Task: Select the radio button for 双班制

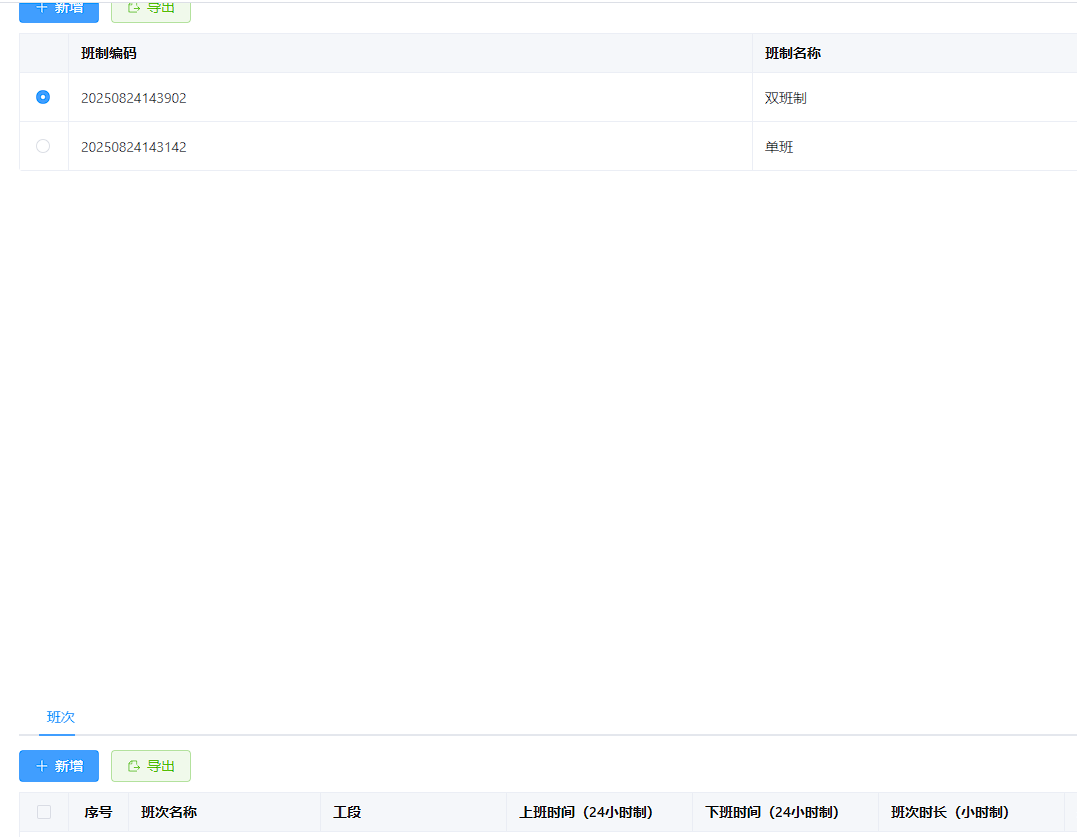Action: coord(42,97)
